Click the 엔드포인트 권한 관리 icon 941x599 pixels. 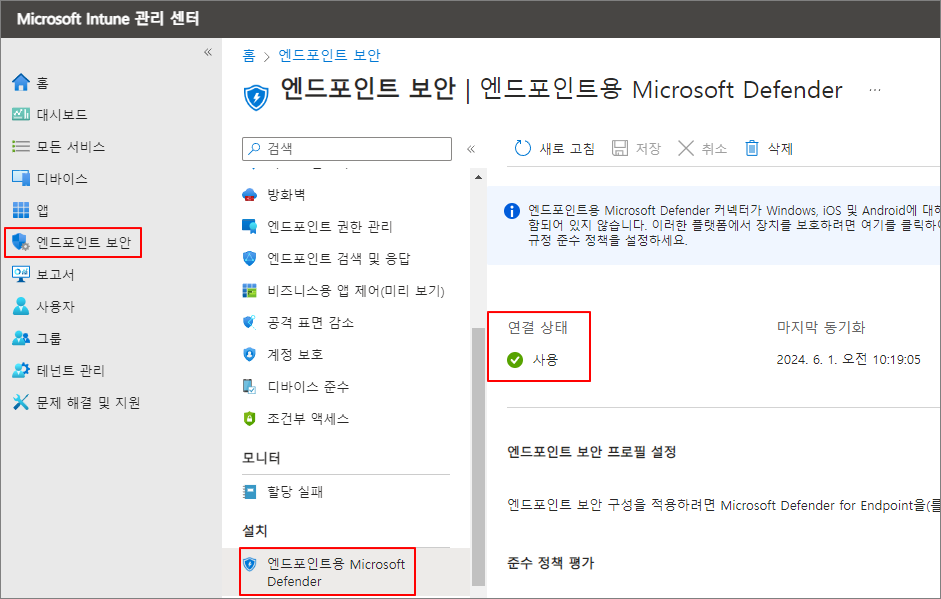(x=250, y=226)
